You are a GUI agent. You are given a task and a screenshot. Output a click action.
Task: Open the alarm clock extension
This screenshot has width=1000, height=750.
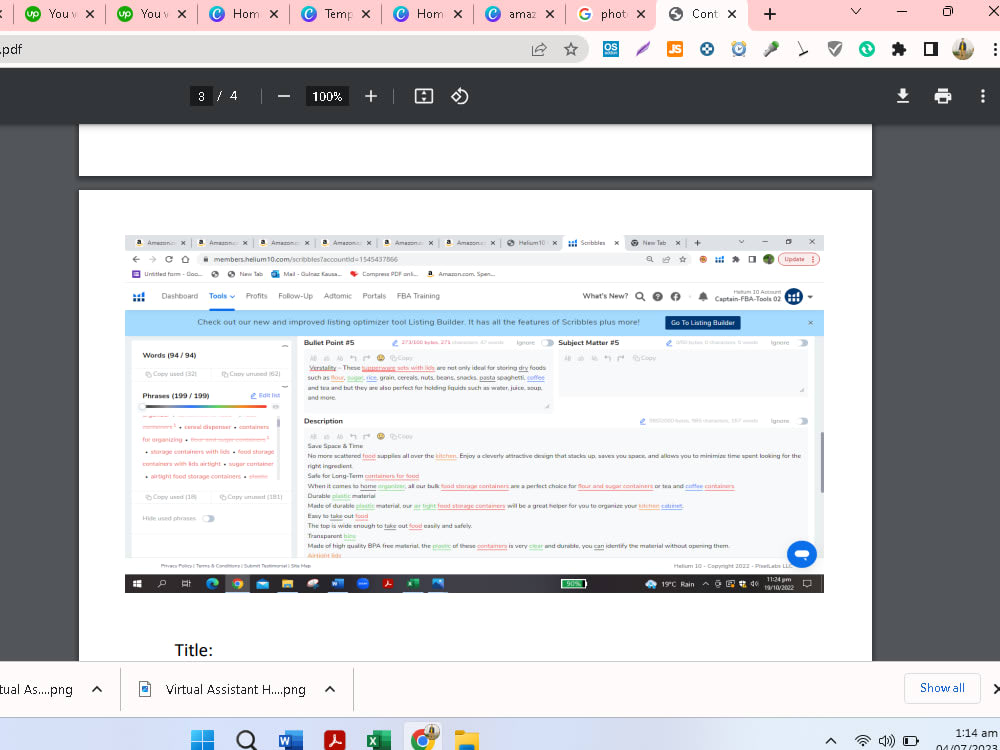(x=739, y=49)
